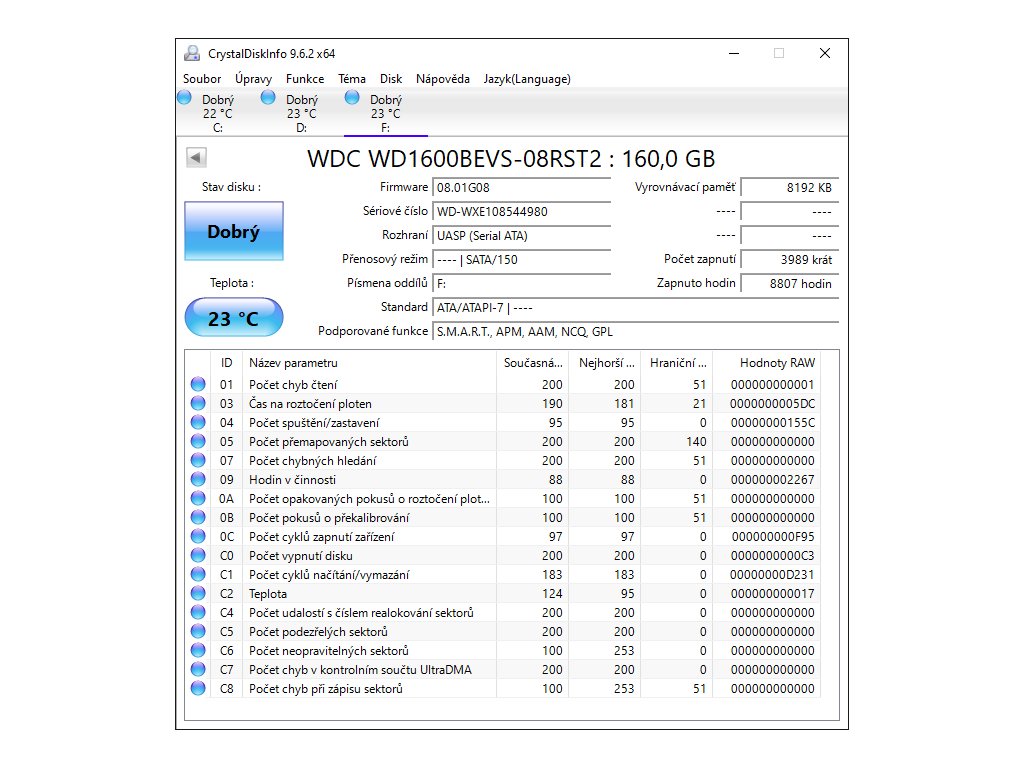Click raw value 000000000F95
The image size is (1024, 768).
click(773, 536)
